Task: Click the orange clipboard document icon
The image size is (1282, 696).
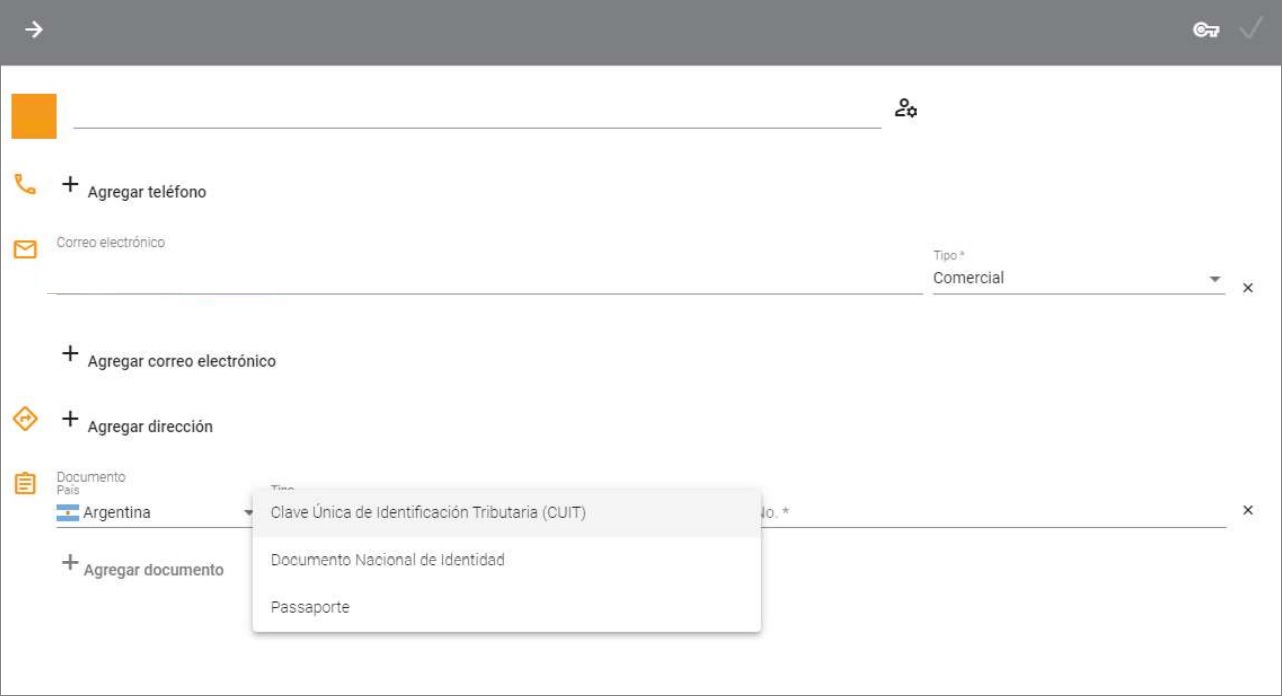Action: coord(25,484)
